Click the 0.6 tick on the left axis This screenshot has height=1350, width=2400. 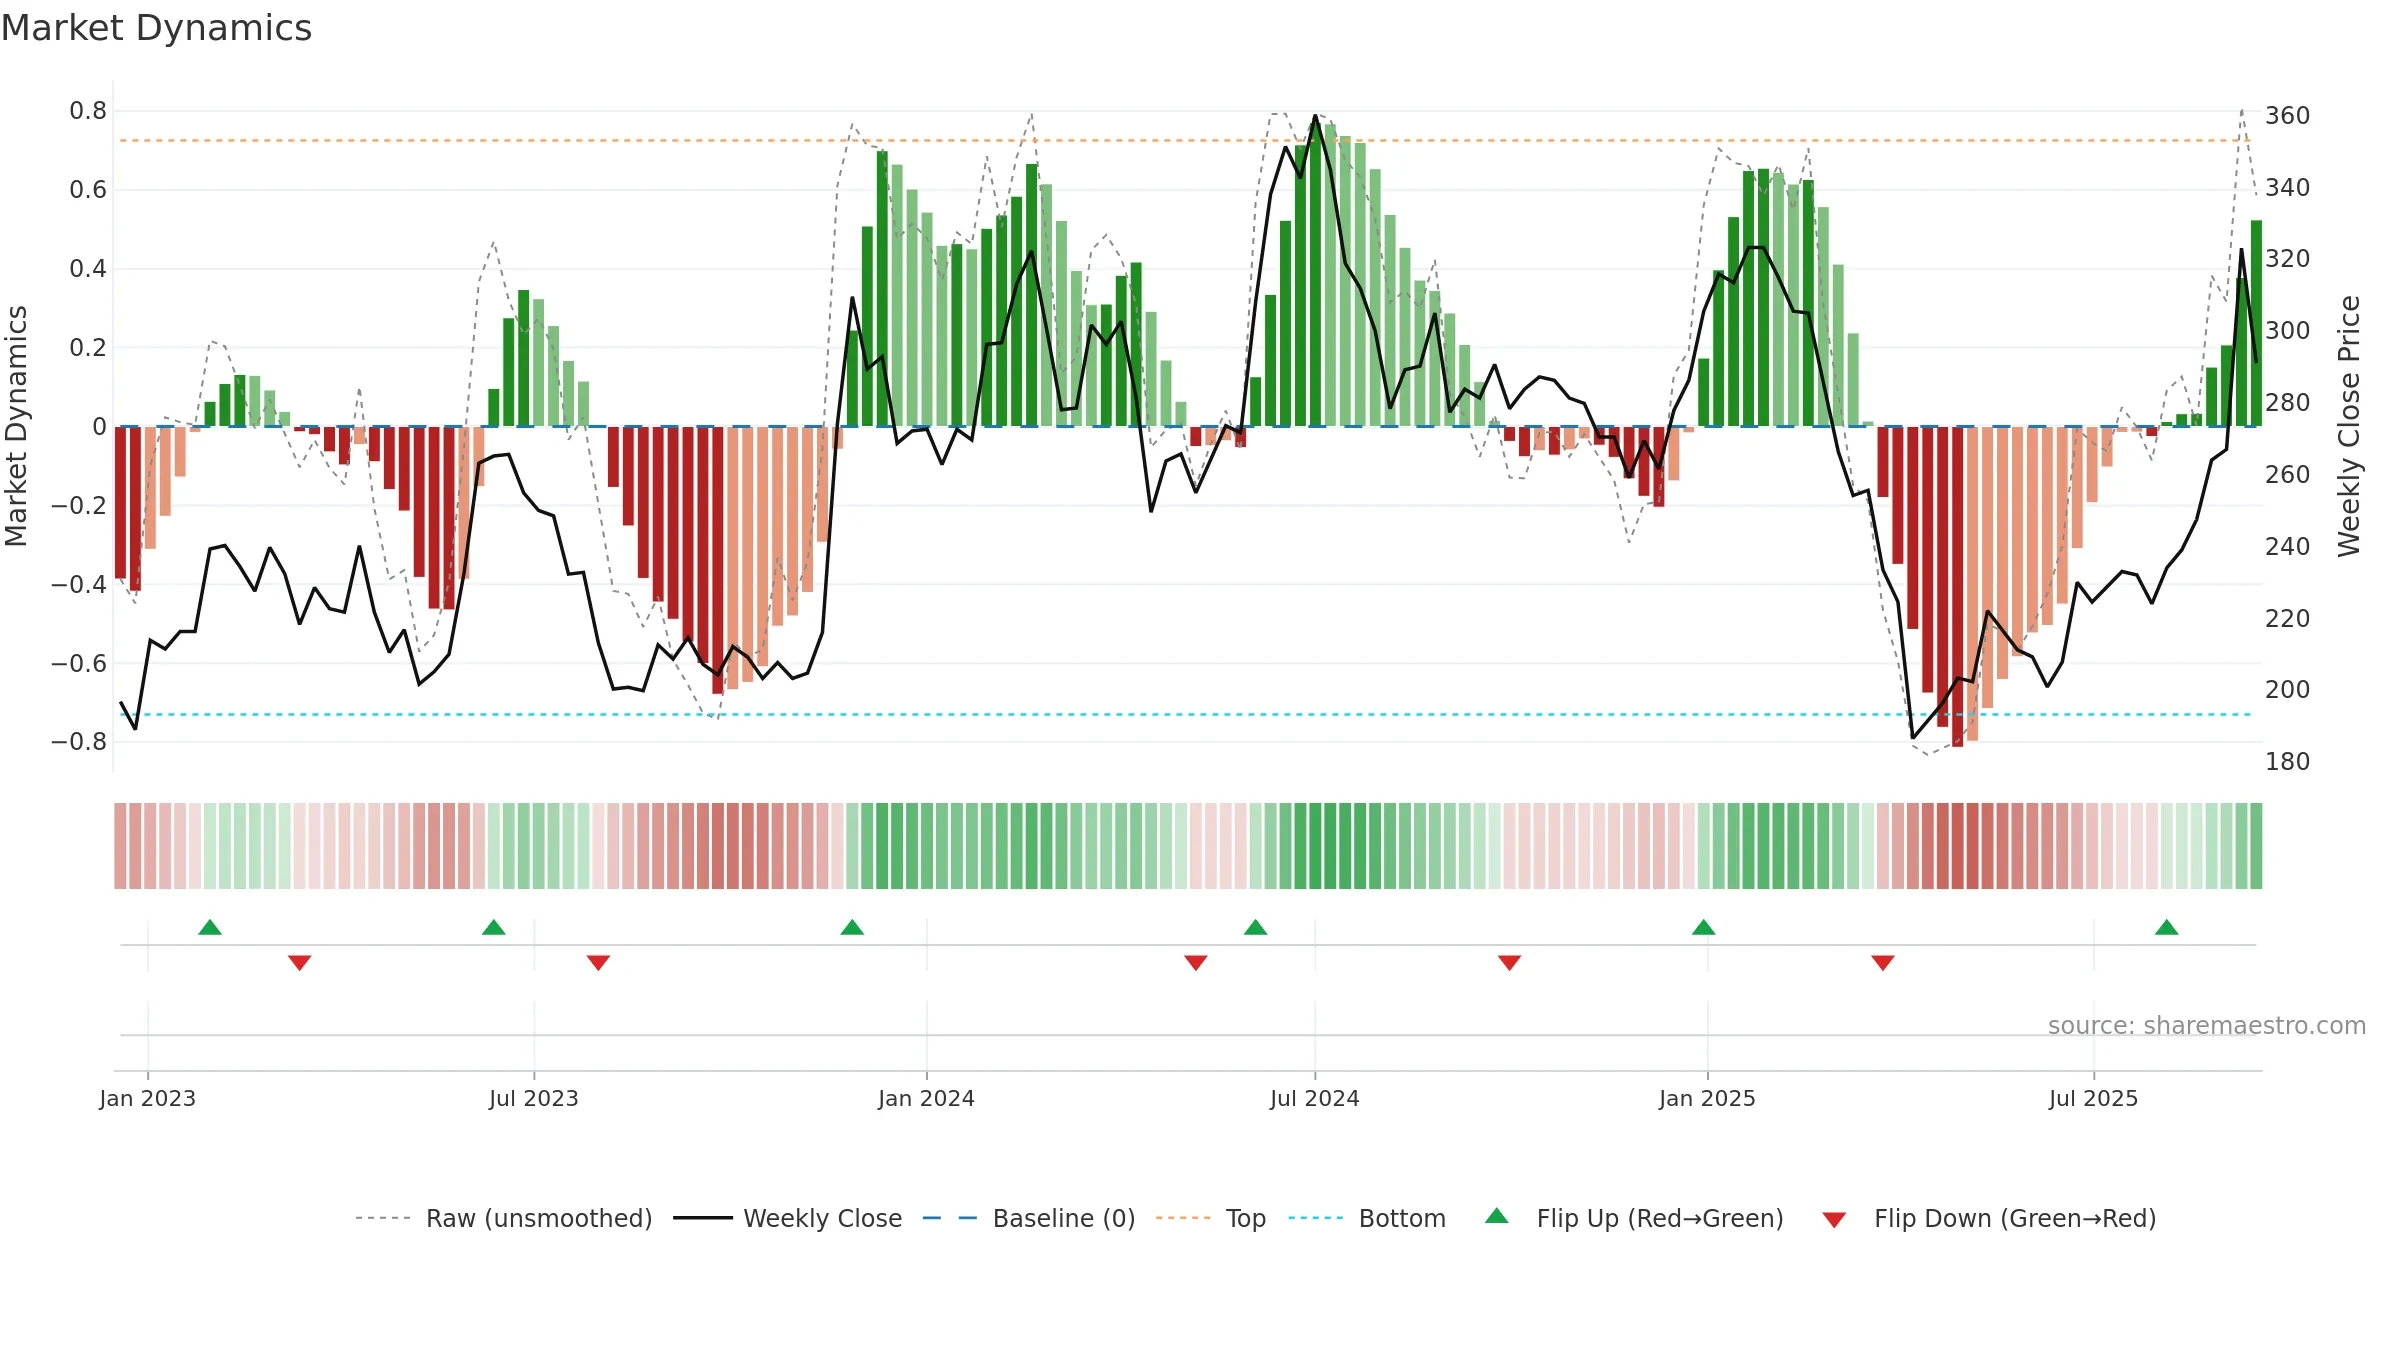[x=88, y=190]
